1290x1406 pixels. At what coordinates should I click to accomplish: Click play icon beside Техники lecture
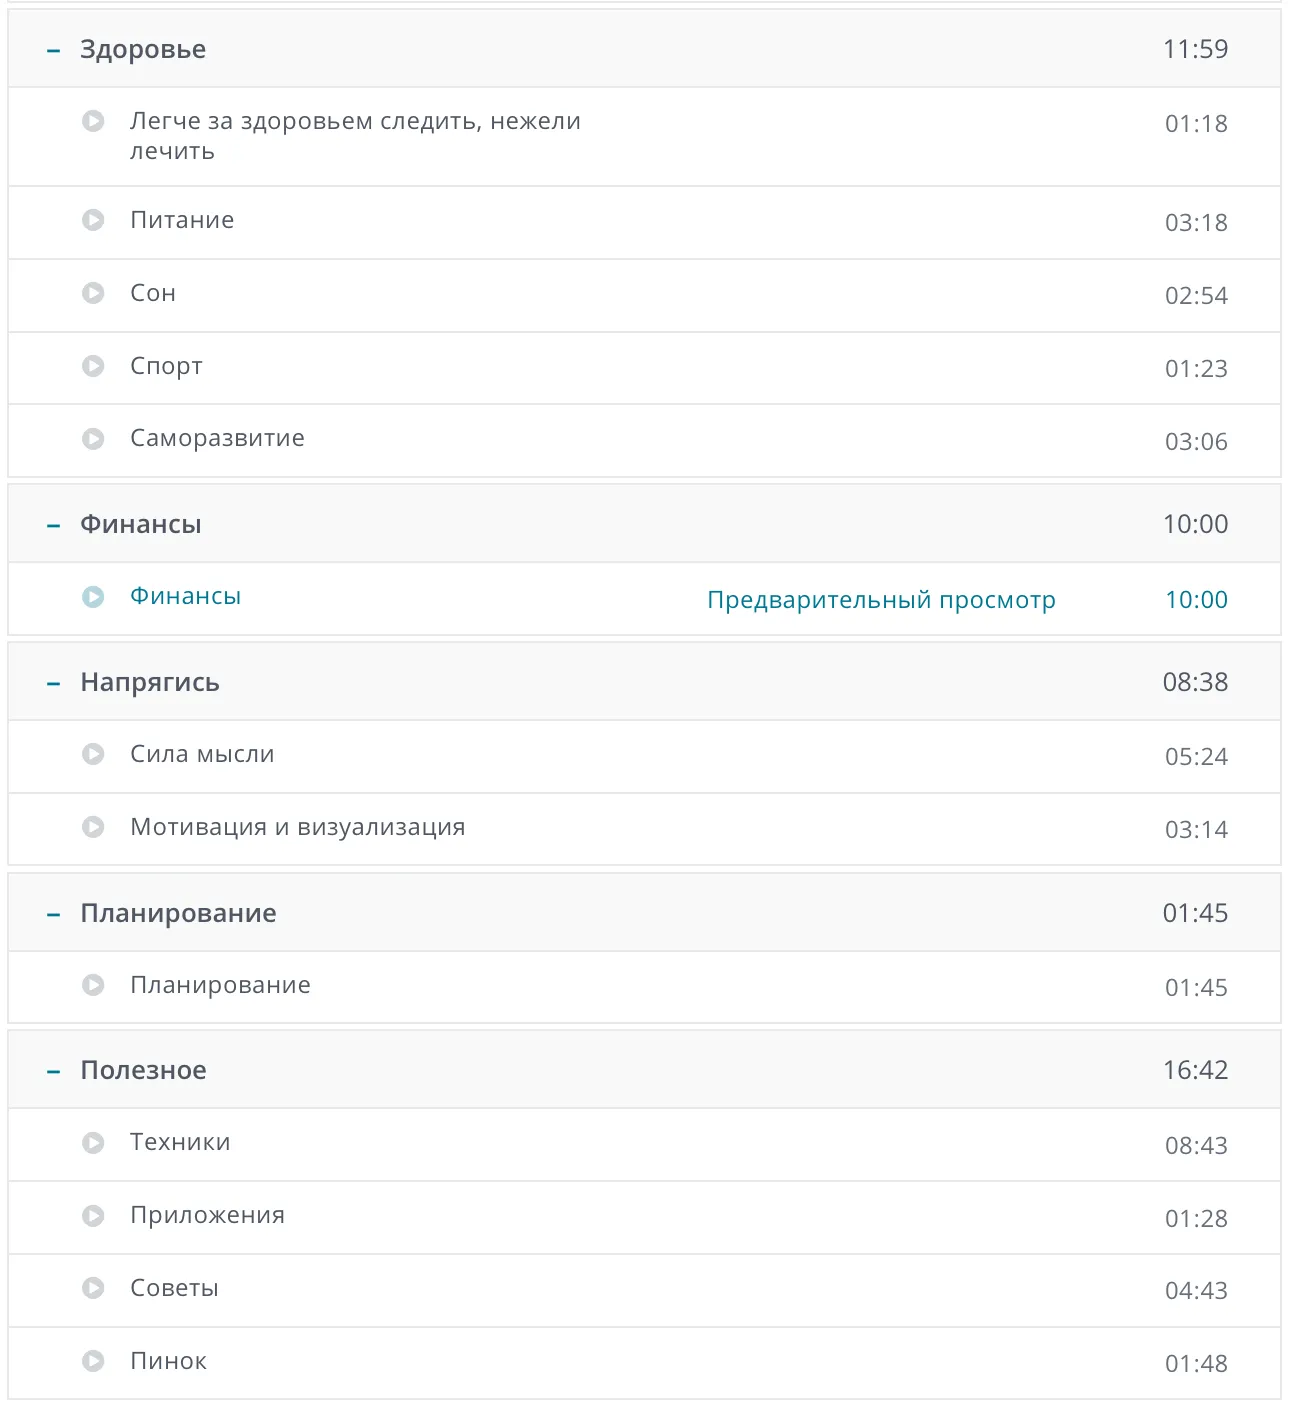[93, 1142]
